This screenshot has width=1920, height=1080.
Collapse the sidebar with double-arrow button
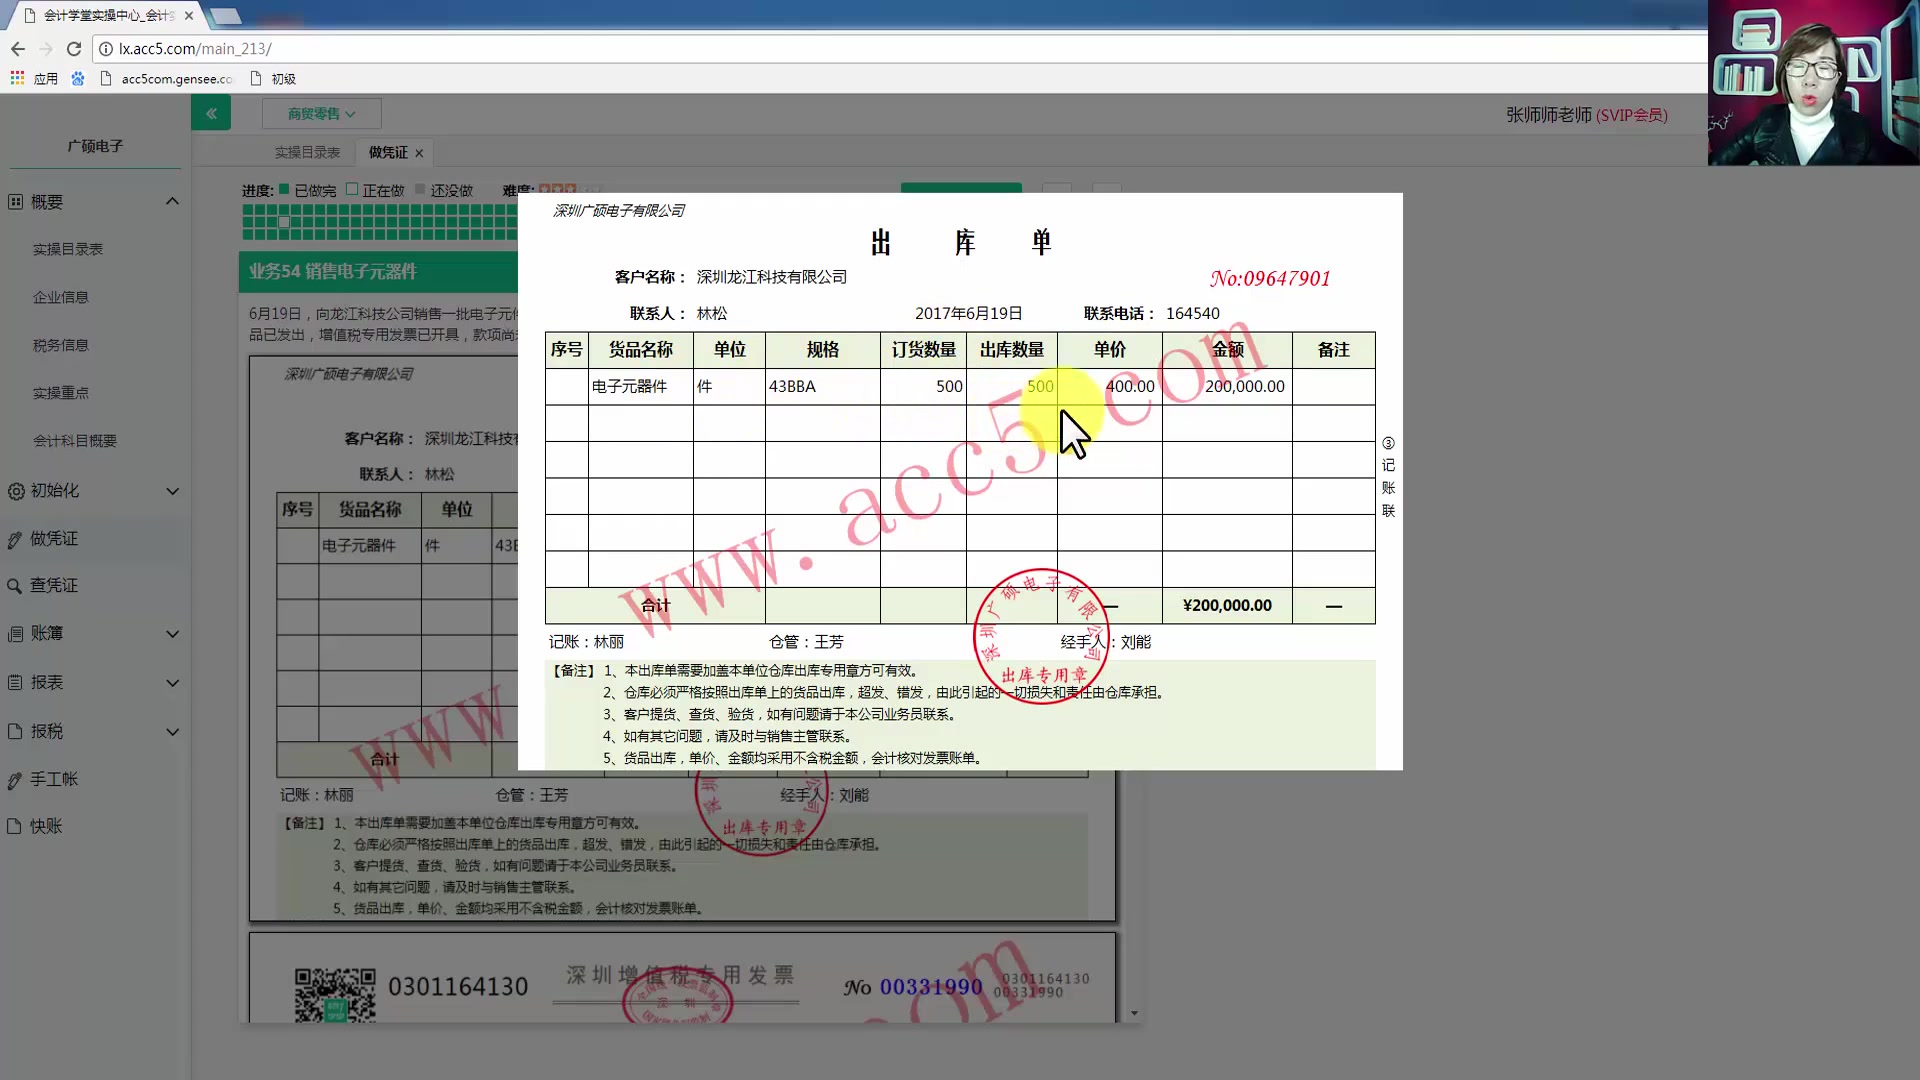pyautogui.click(x=211, y=113)
